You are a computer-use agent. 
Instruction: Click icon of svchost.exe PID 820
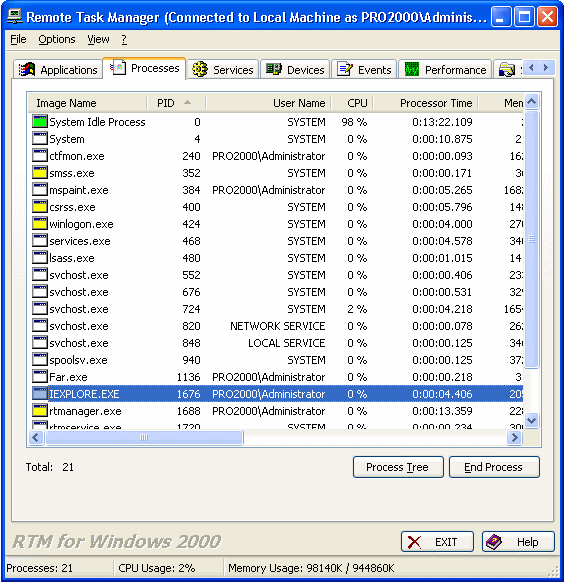pos(40,326)
